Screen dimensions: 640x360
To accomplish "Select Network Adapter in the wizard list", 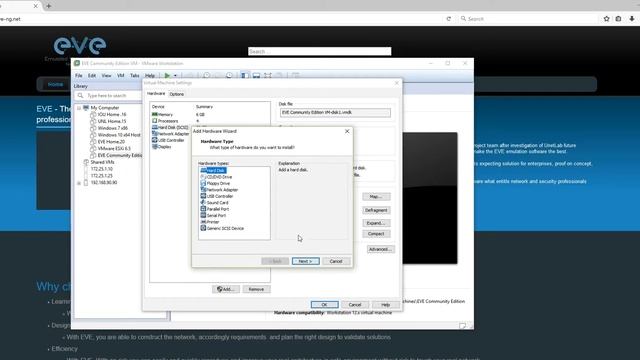I will (219, 190).
